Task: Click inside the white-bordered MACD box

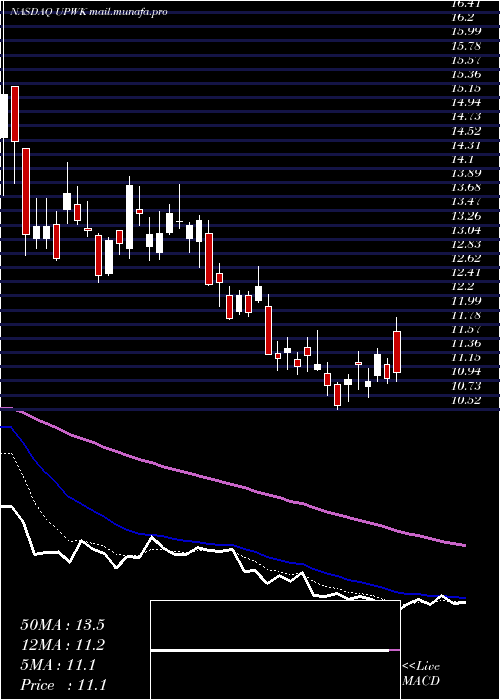Action: click(x=275, y=650)
